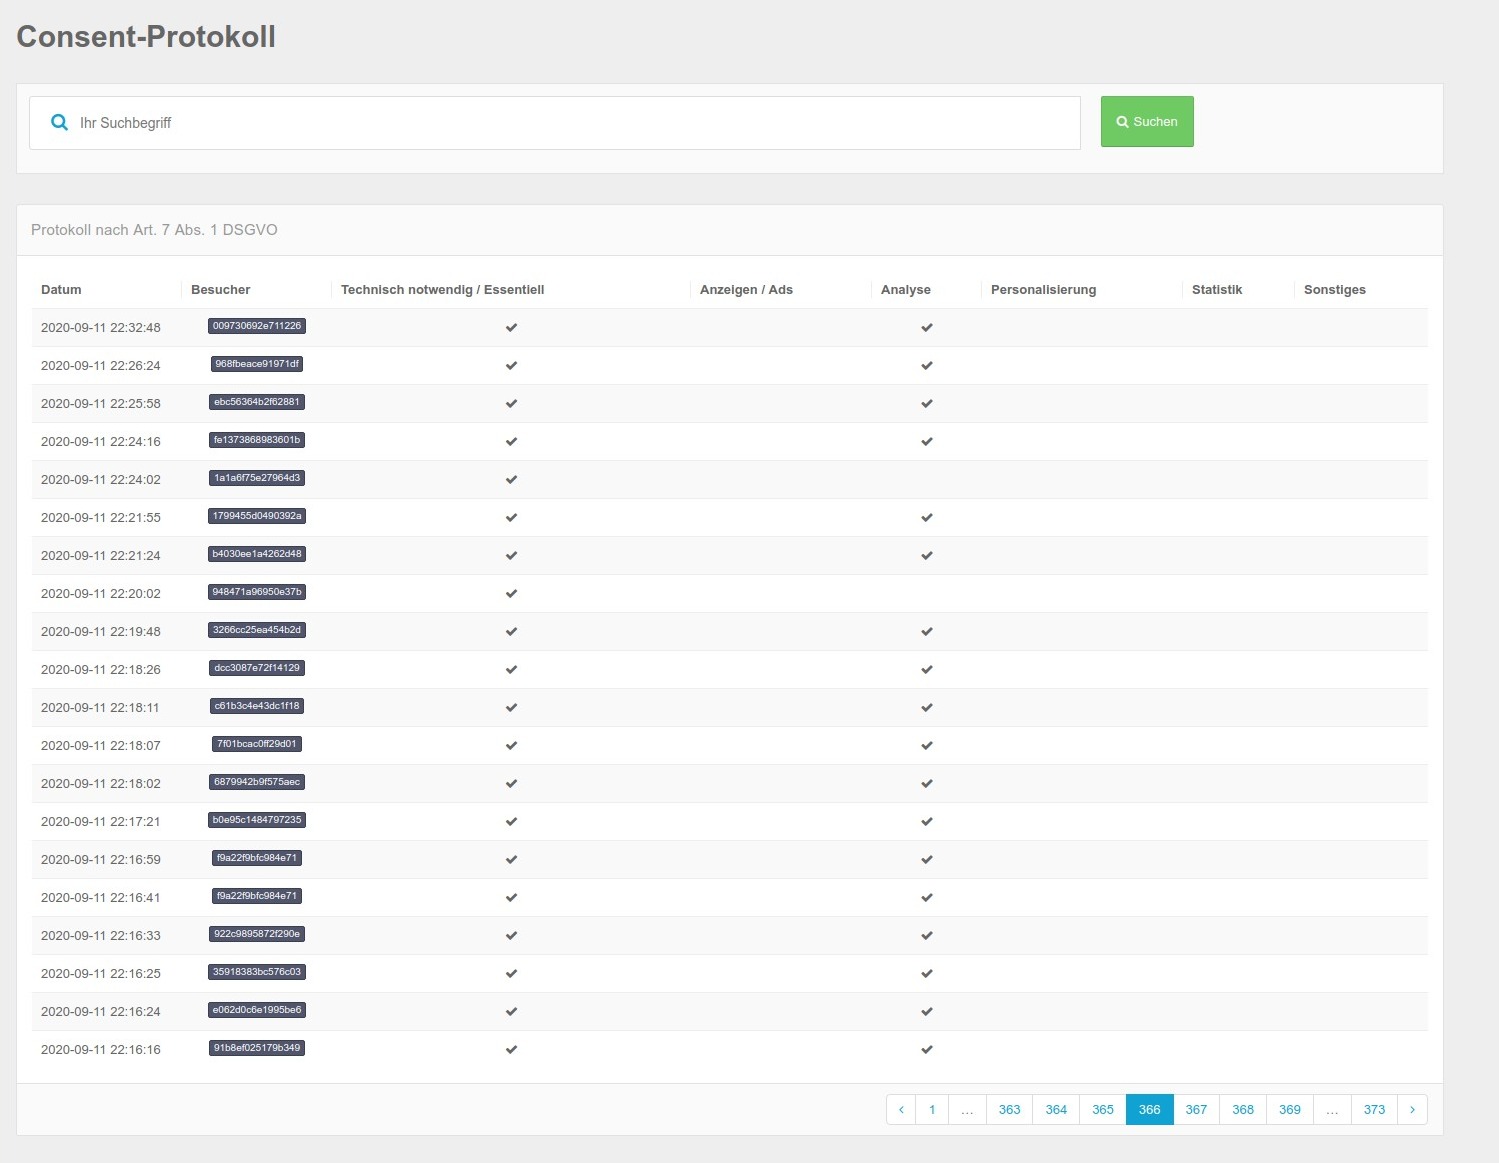Click the currently active page 366

pos(1149,1109)
